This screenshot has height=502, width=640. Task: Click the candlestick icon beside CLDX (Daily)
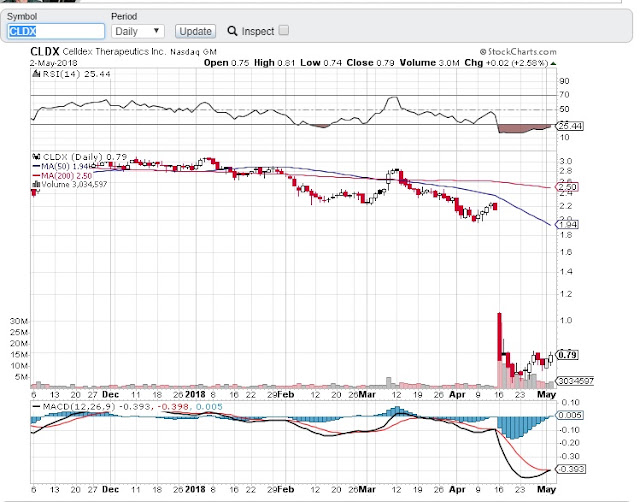click(36, 157)
